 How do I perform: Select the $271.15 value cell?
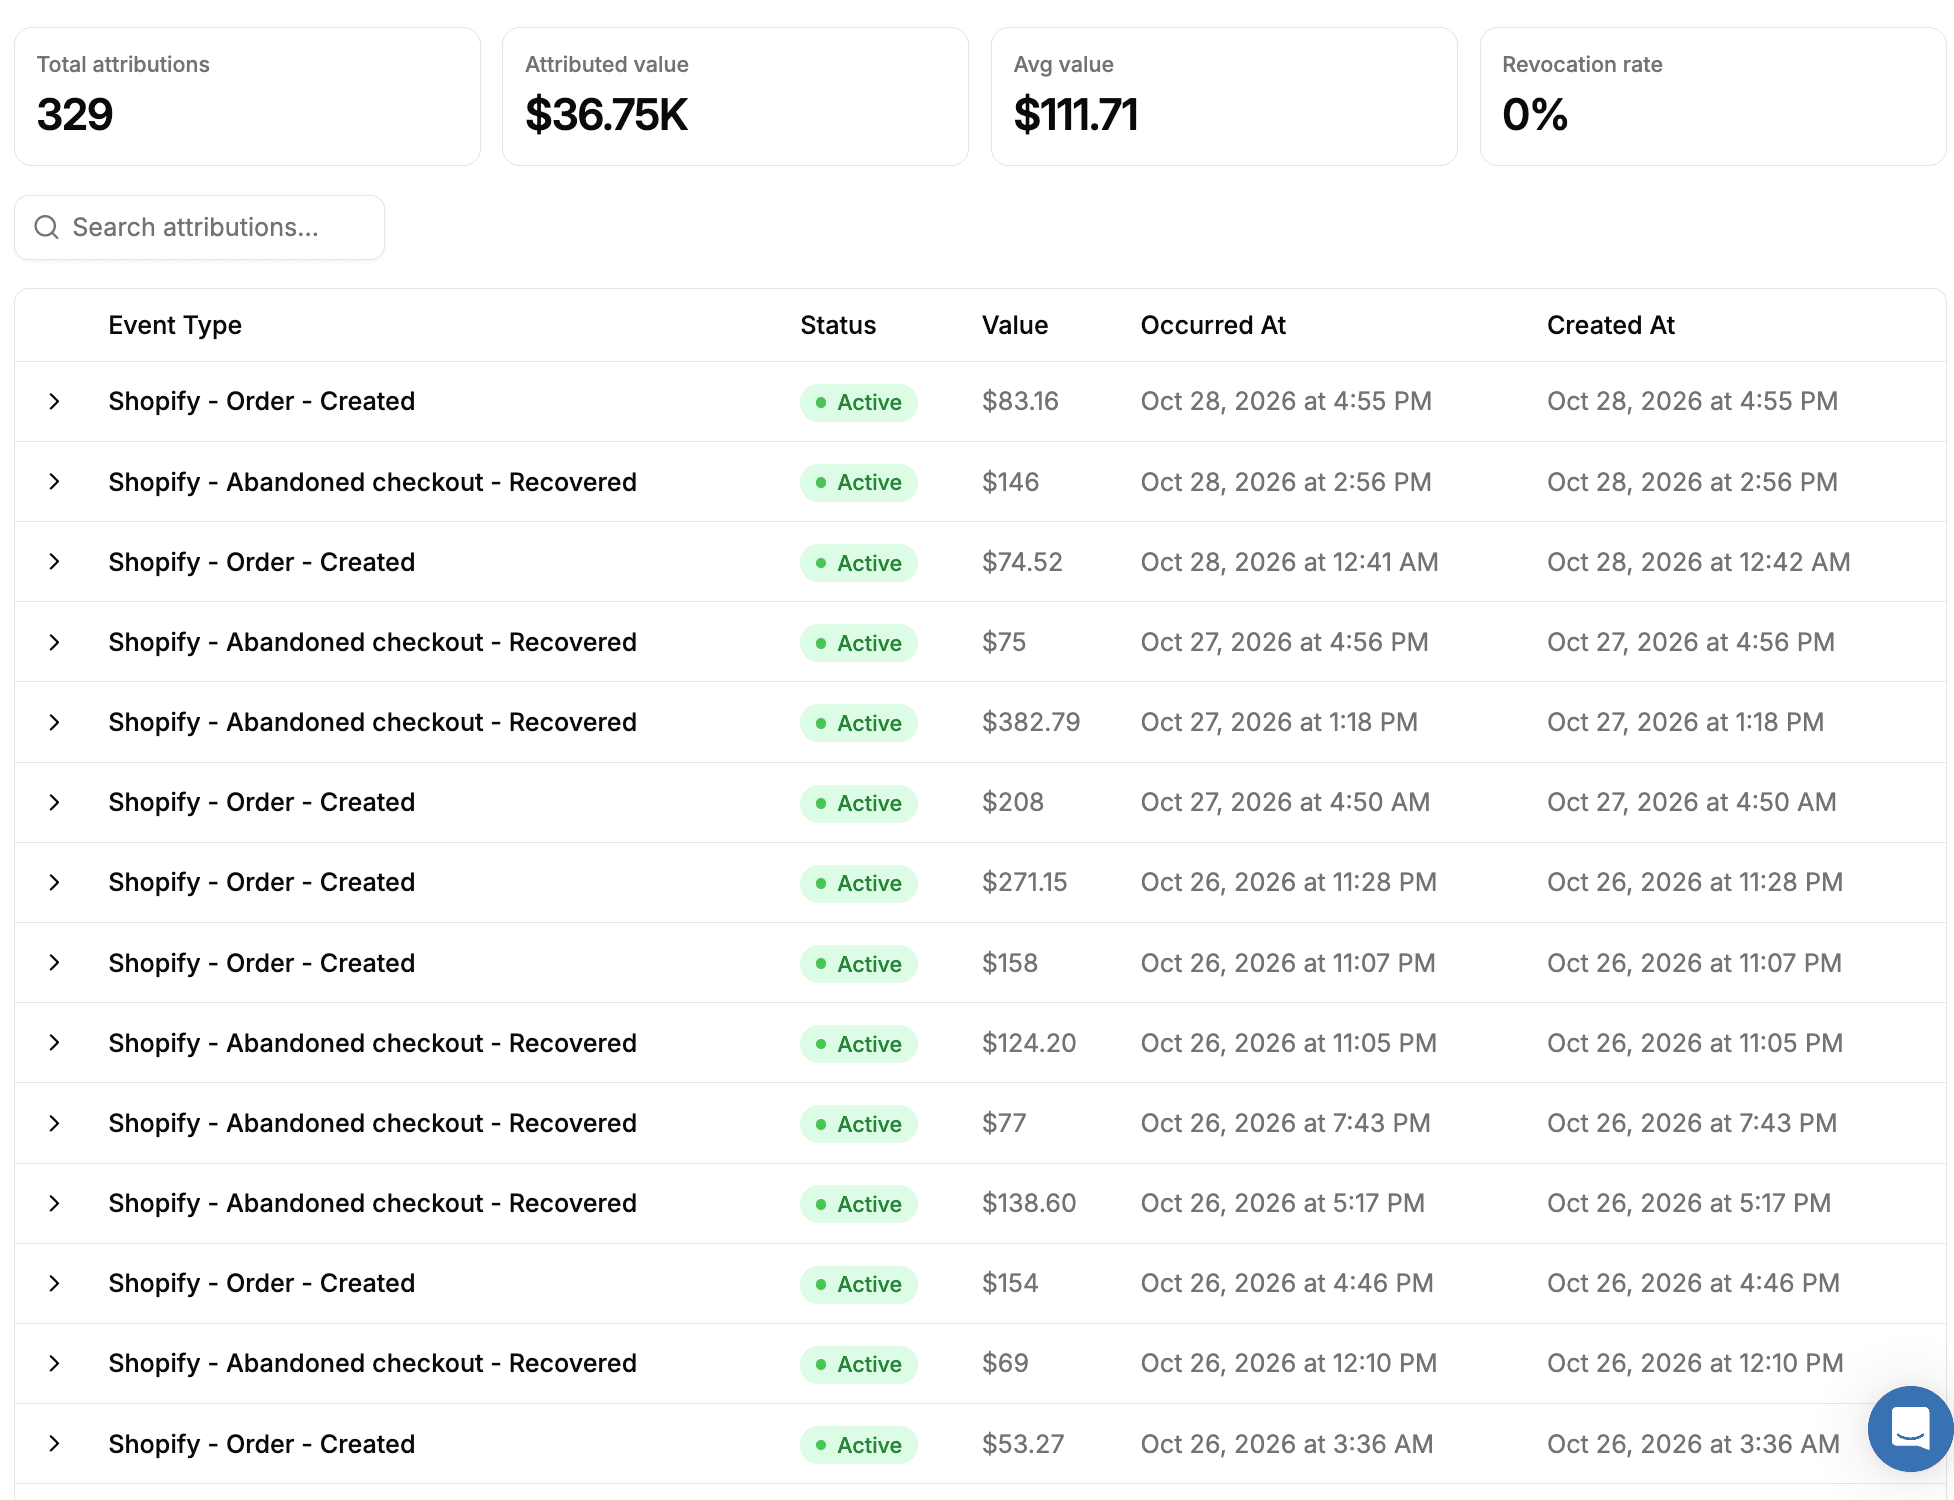[x=1024, y=882]
